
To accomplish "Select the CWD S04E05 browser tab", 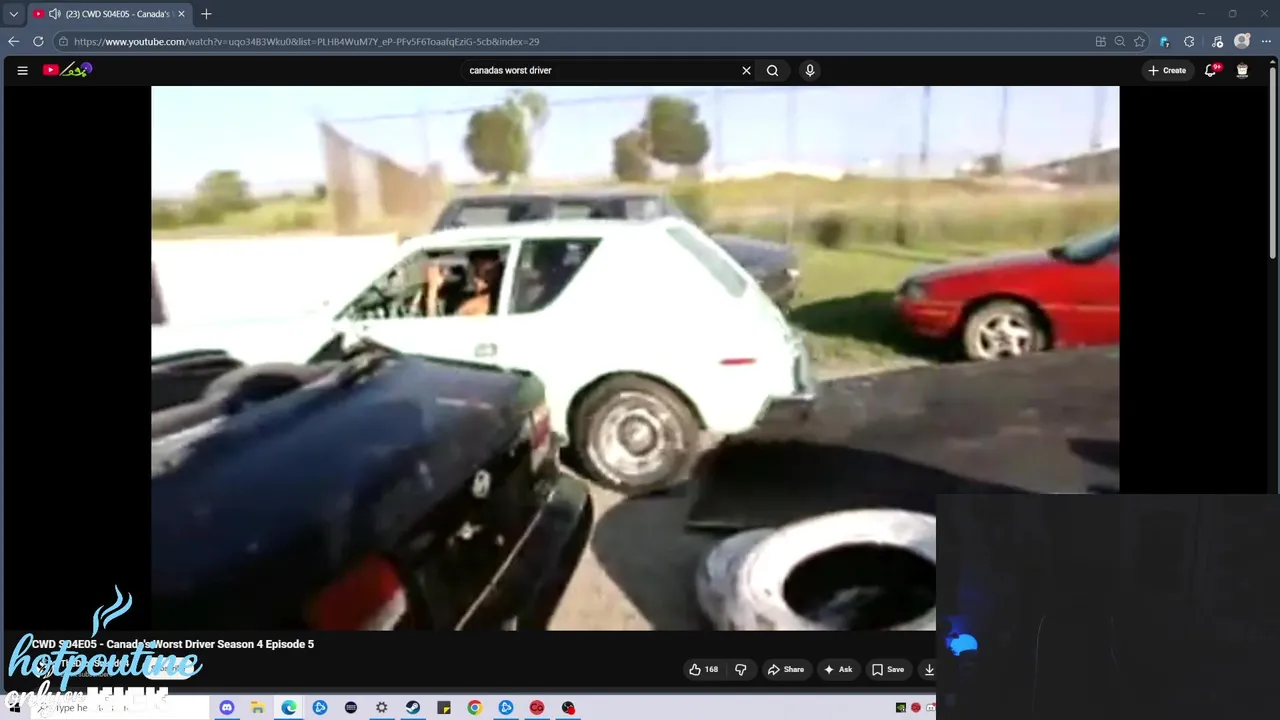I will point(108,14).
